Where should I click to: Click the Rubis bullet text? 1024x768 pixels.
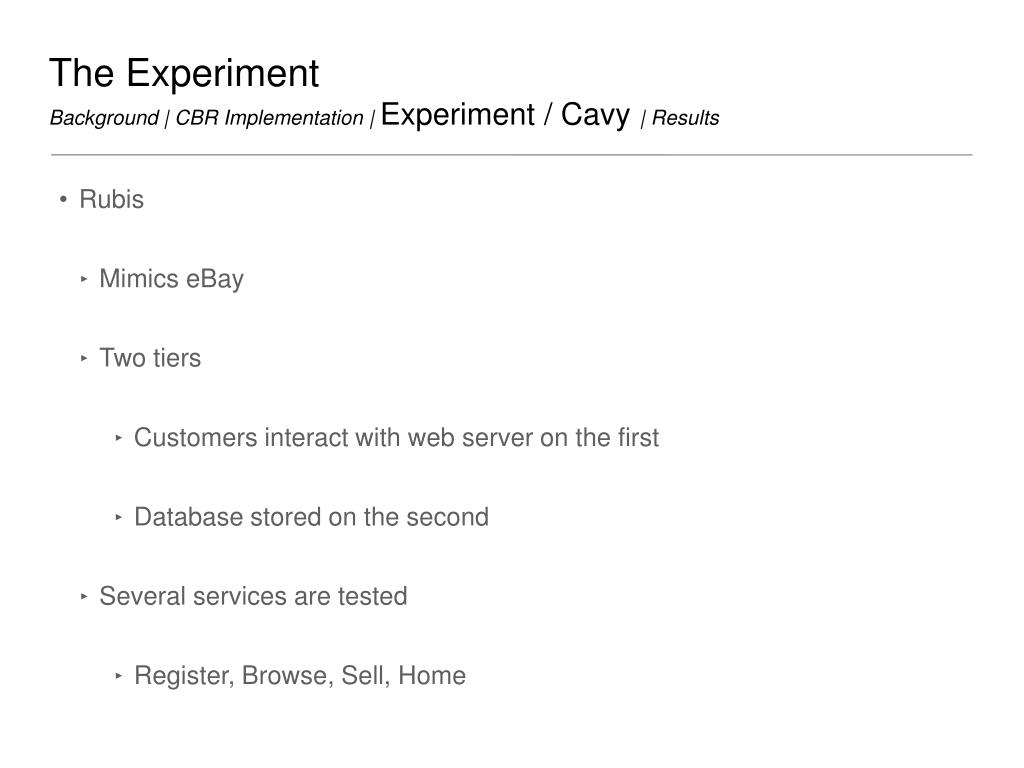coord(111,199)
